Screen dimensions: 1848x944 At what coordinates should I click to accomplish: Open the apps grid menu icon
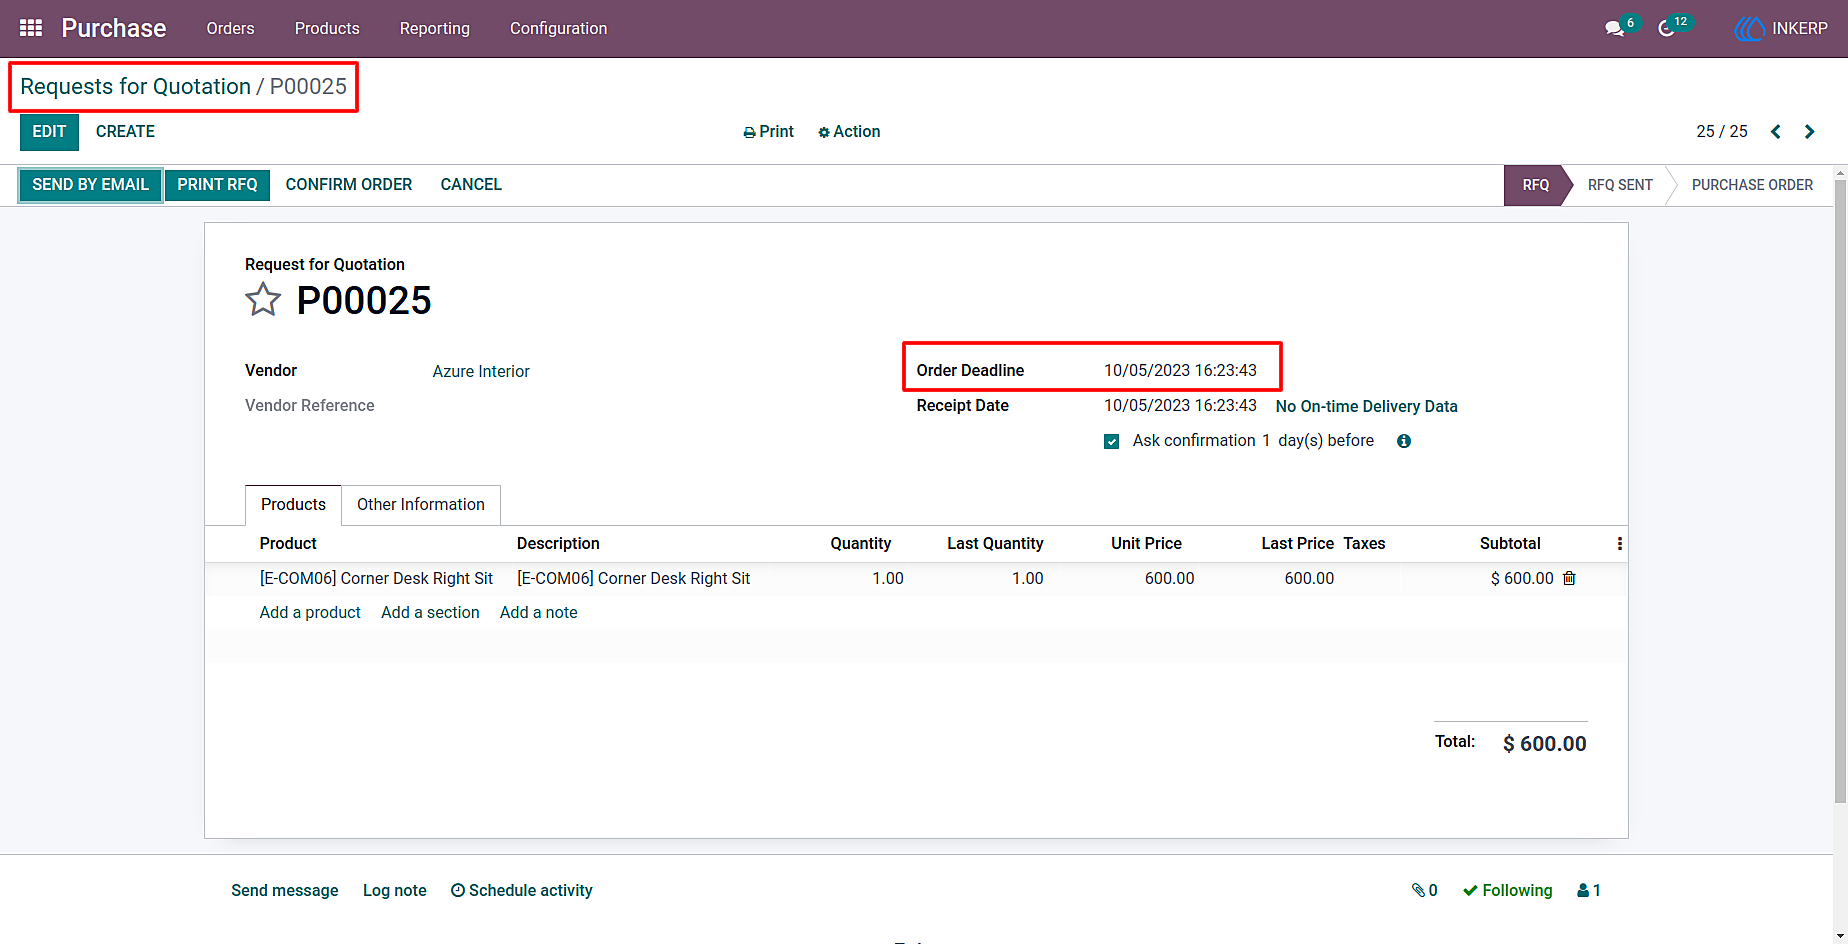(31, 28)
